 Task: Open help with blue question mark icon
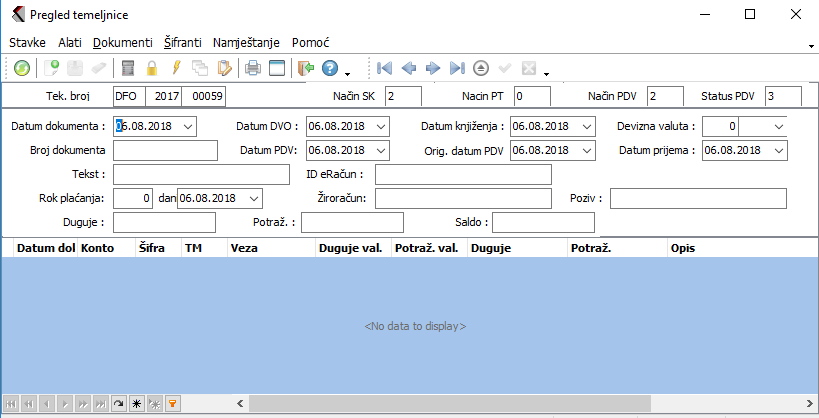pos(330,69)
